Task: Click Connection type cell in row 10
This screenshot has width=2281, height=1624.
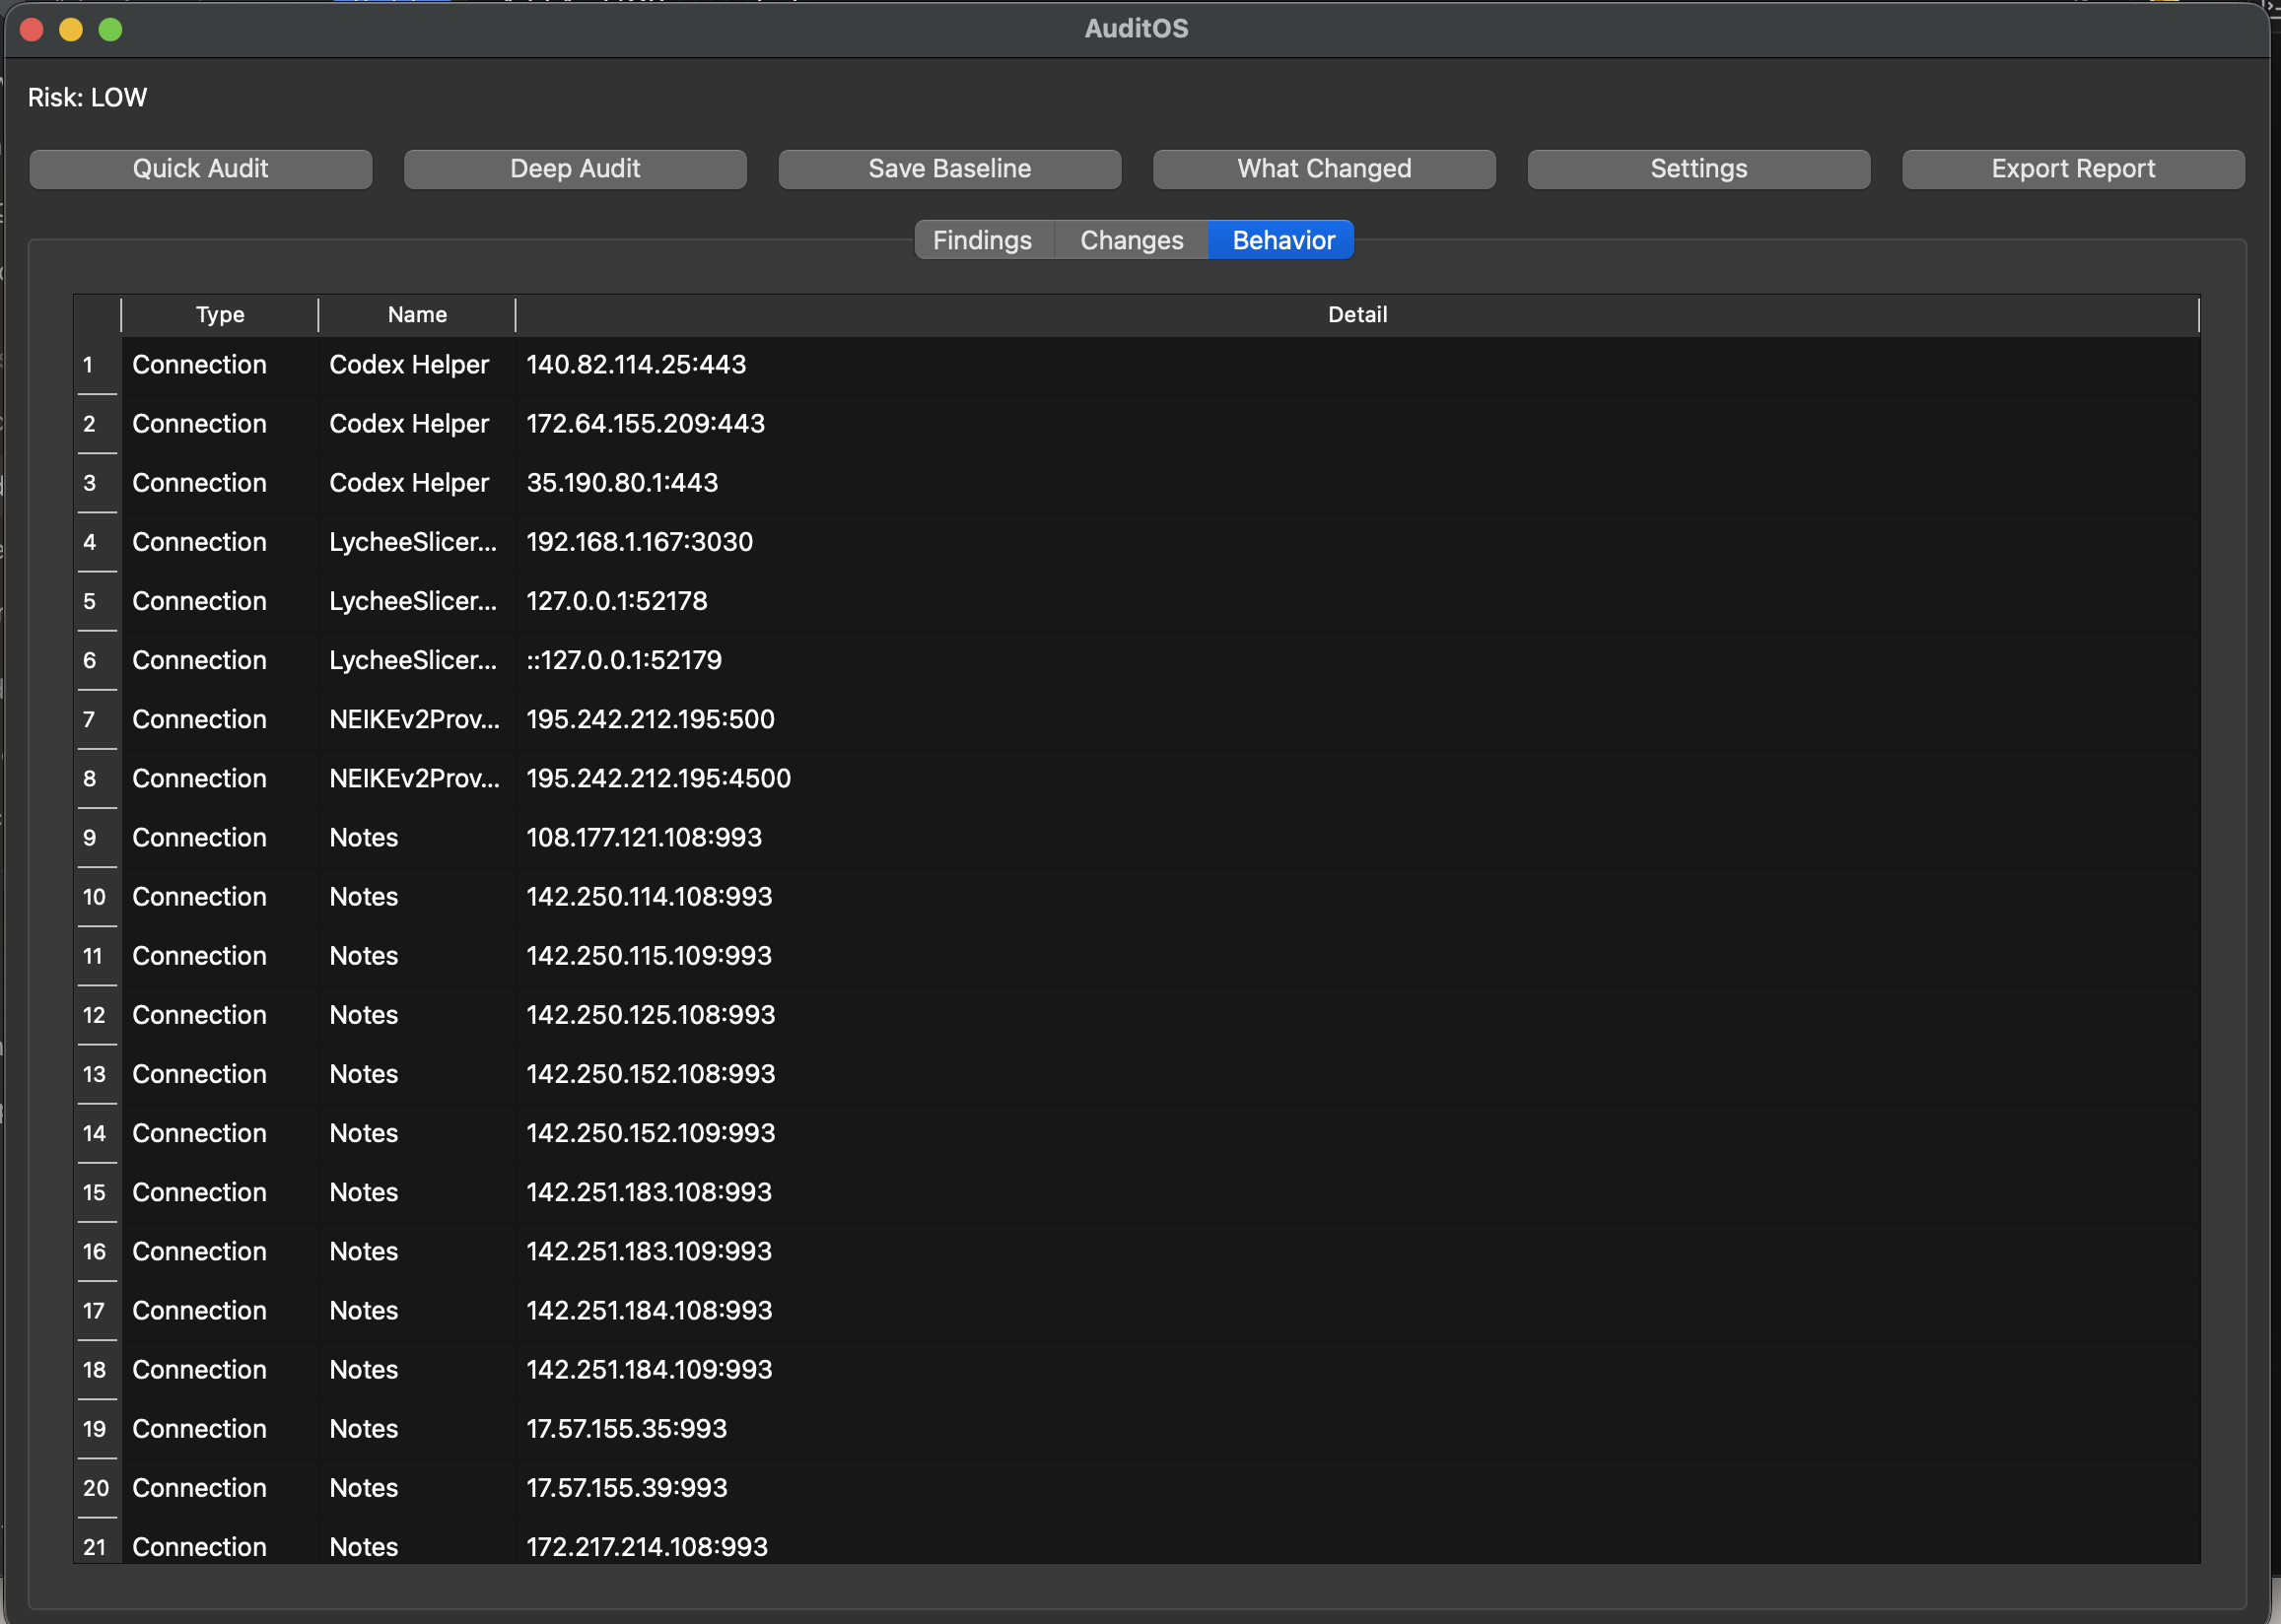Action: point(220,896)
